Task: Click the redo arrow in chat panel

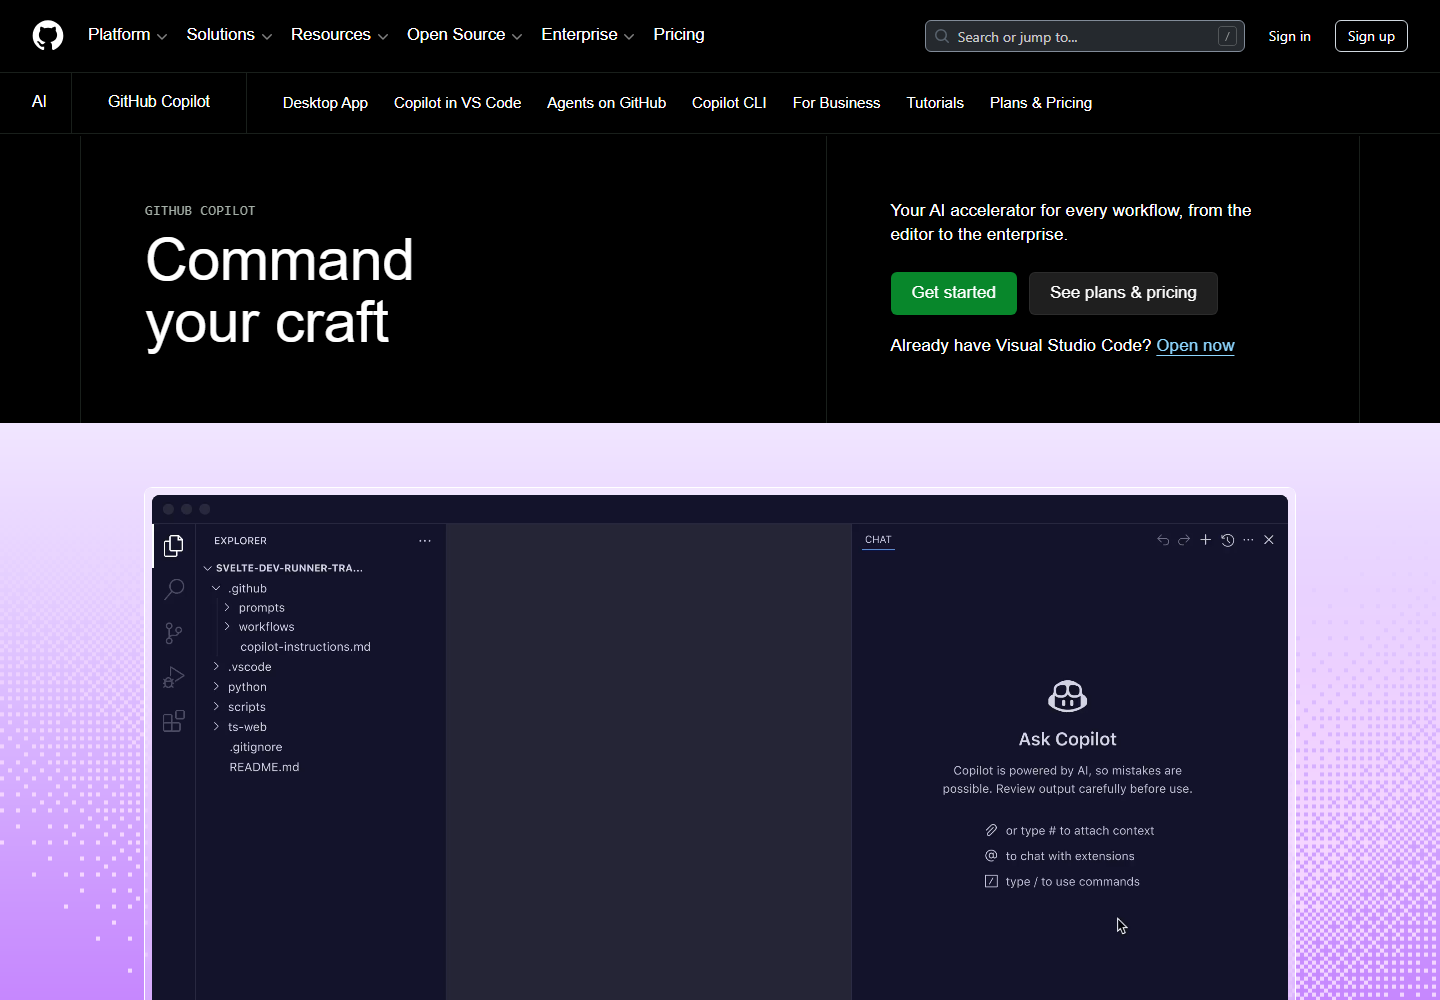Action: click(1184, 540)
